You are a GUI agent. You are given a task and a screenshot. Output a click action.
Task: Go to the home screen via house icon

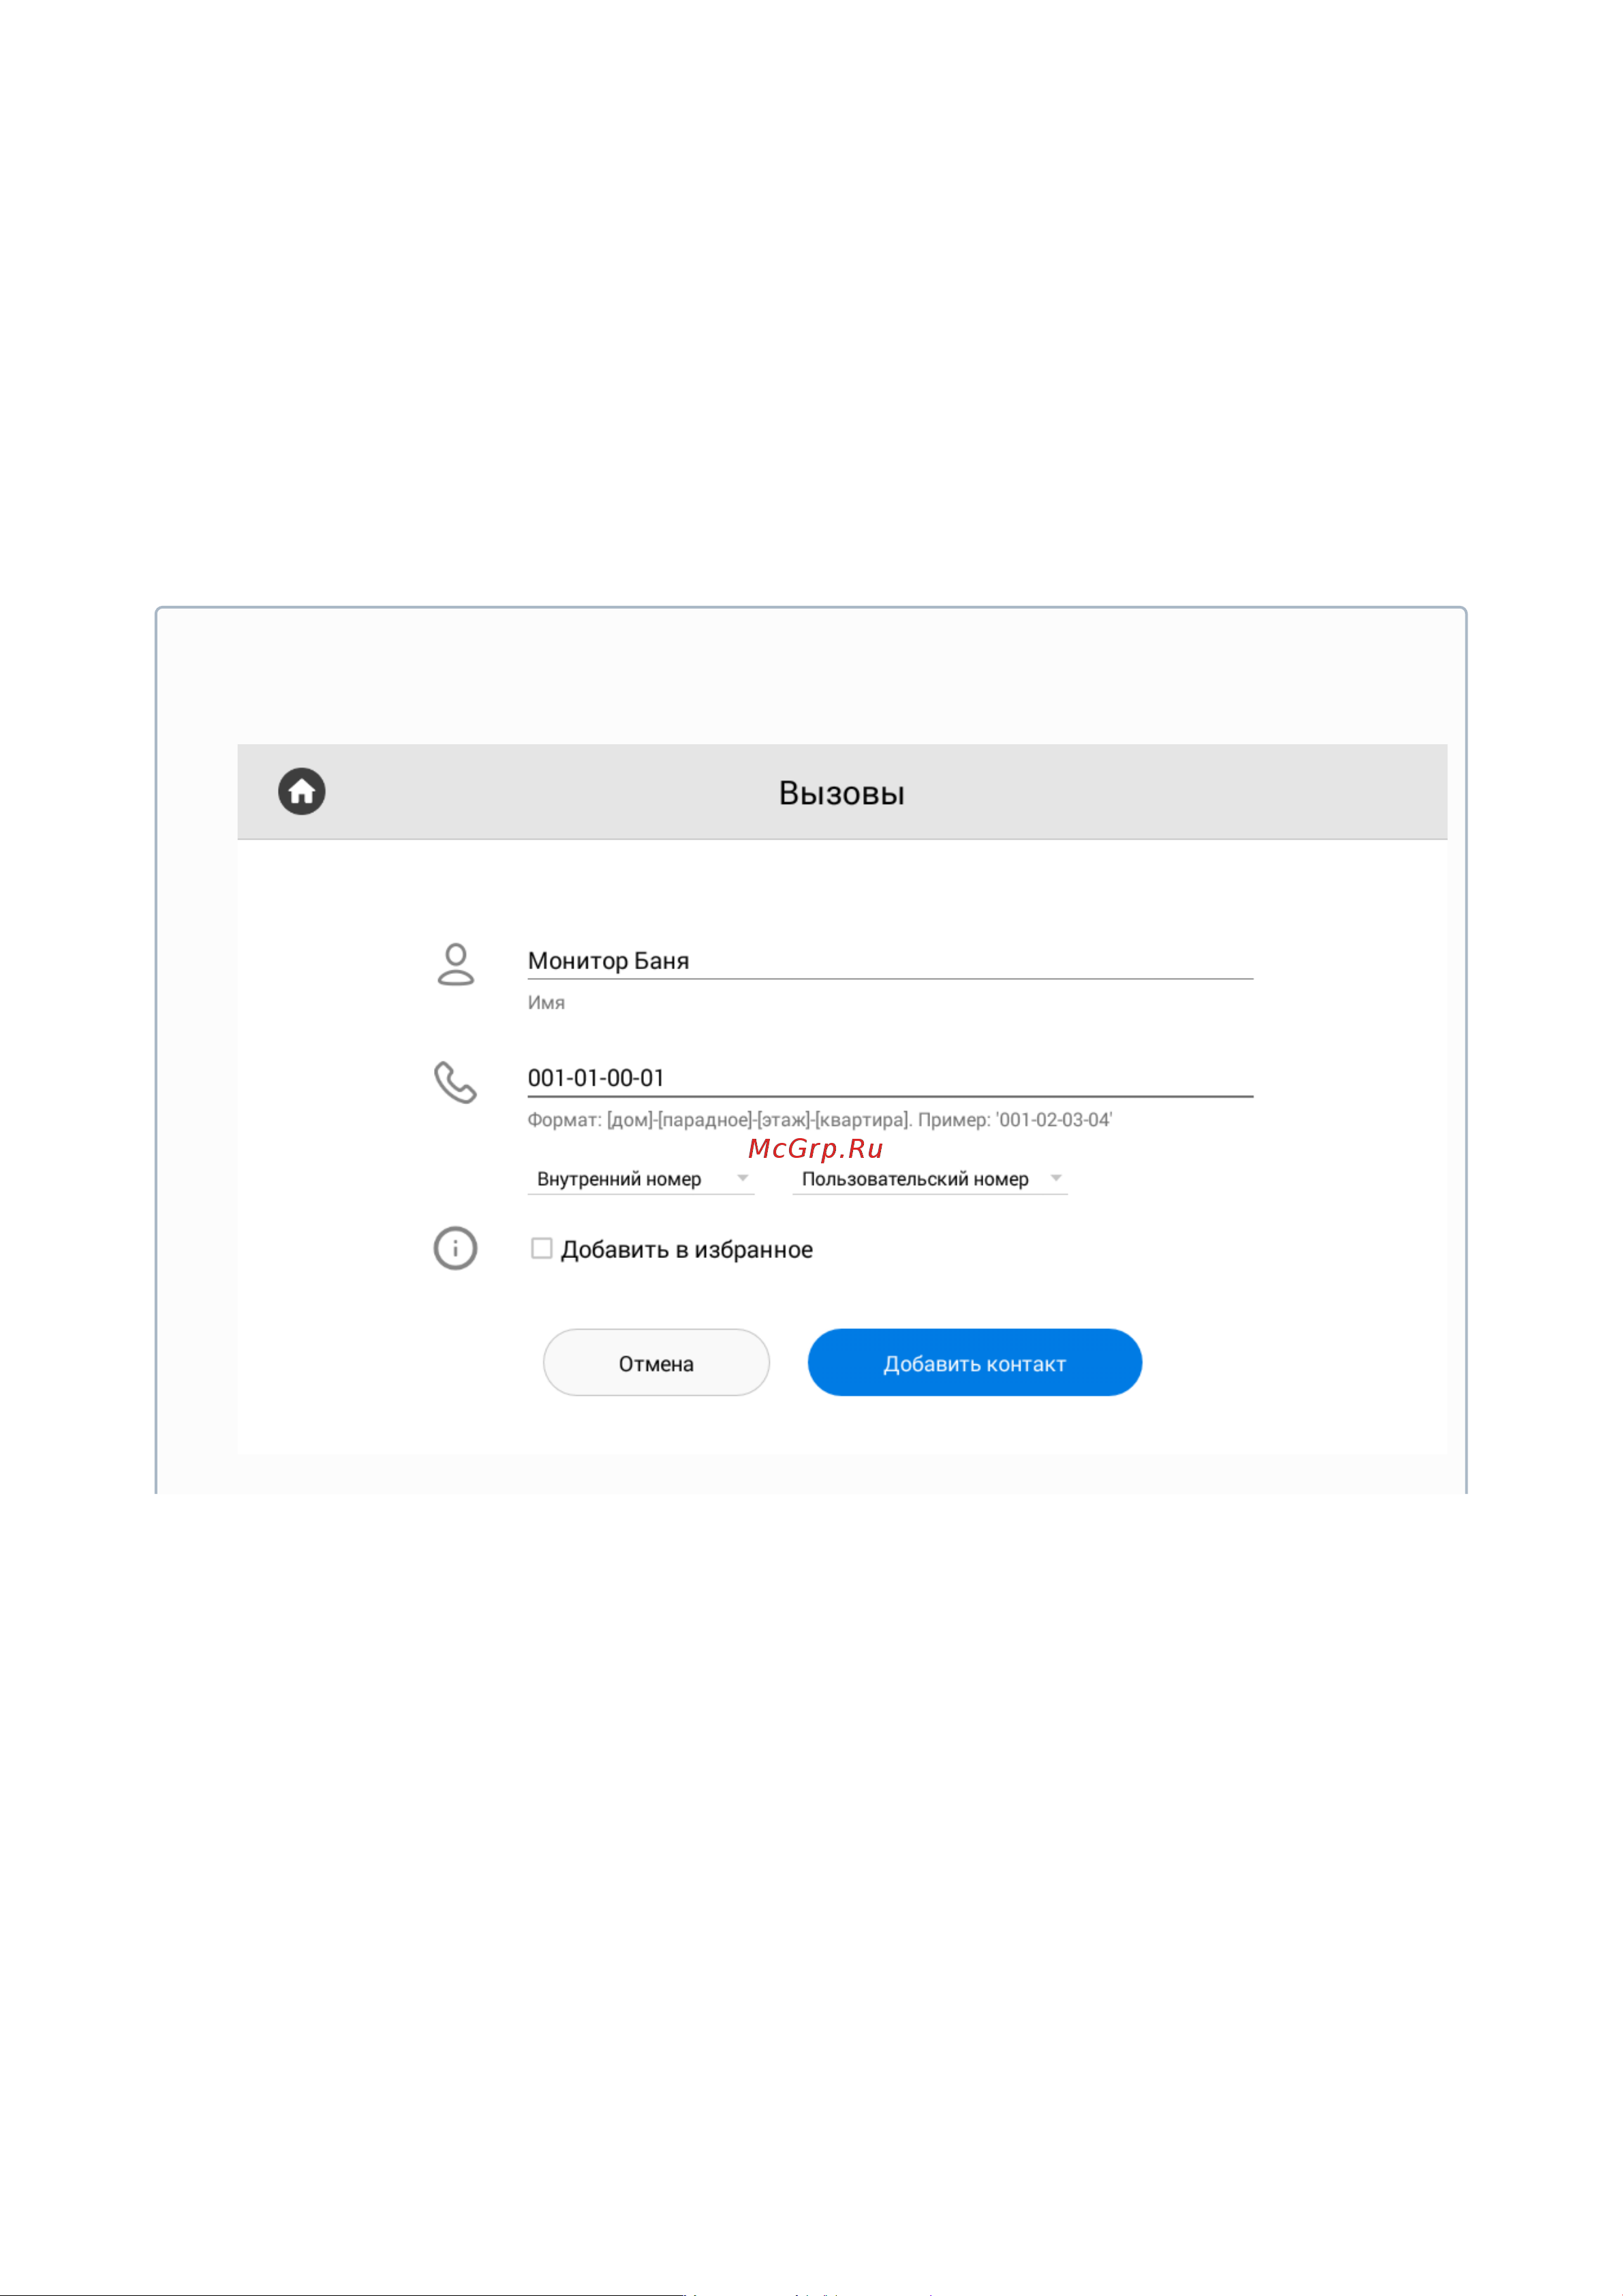pos(301,791)
